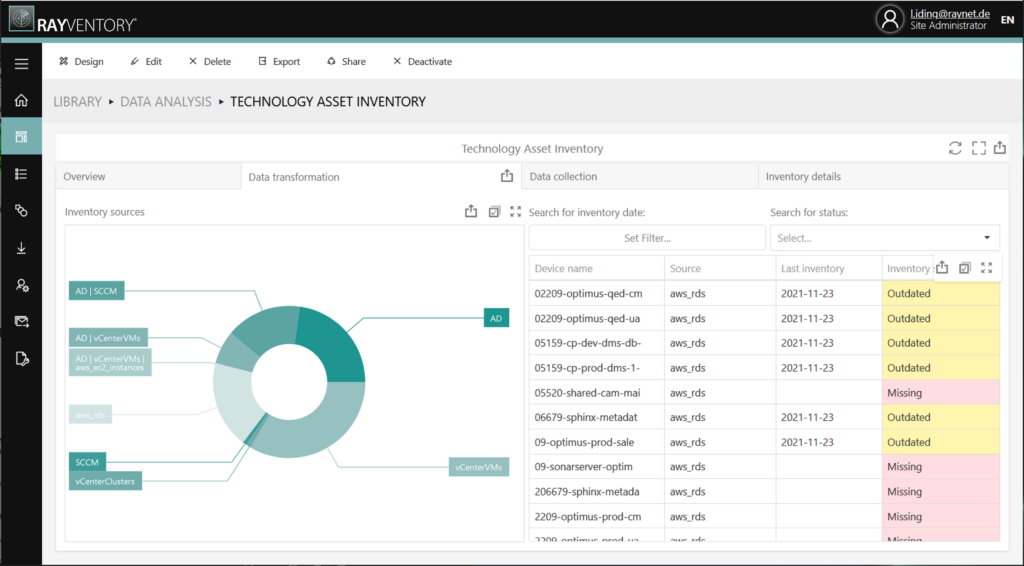This screenshot has height=566, width=1024.
Task: Select the vCenterClusters legend label
Action: pos(105,481)
